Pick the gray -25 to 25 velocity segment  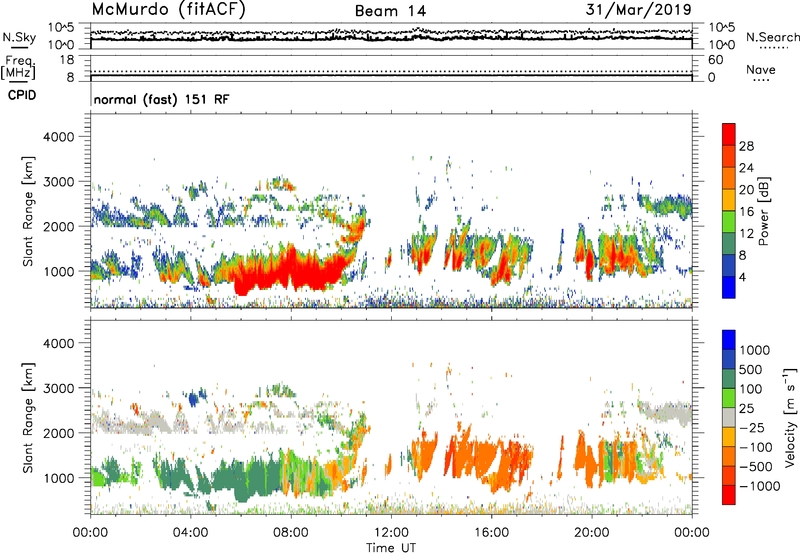[729, 417]
